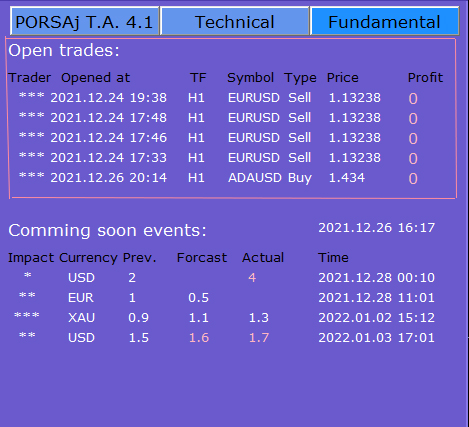Select the Open trades heading

(x=64, y=51)
